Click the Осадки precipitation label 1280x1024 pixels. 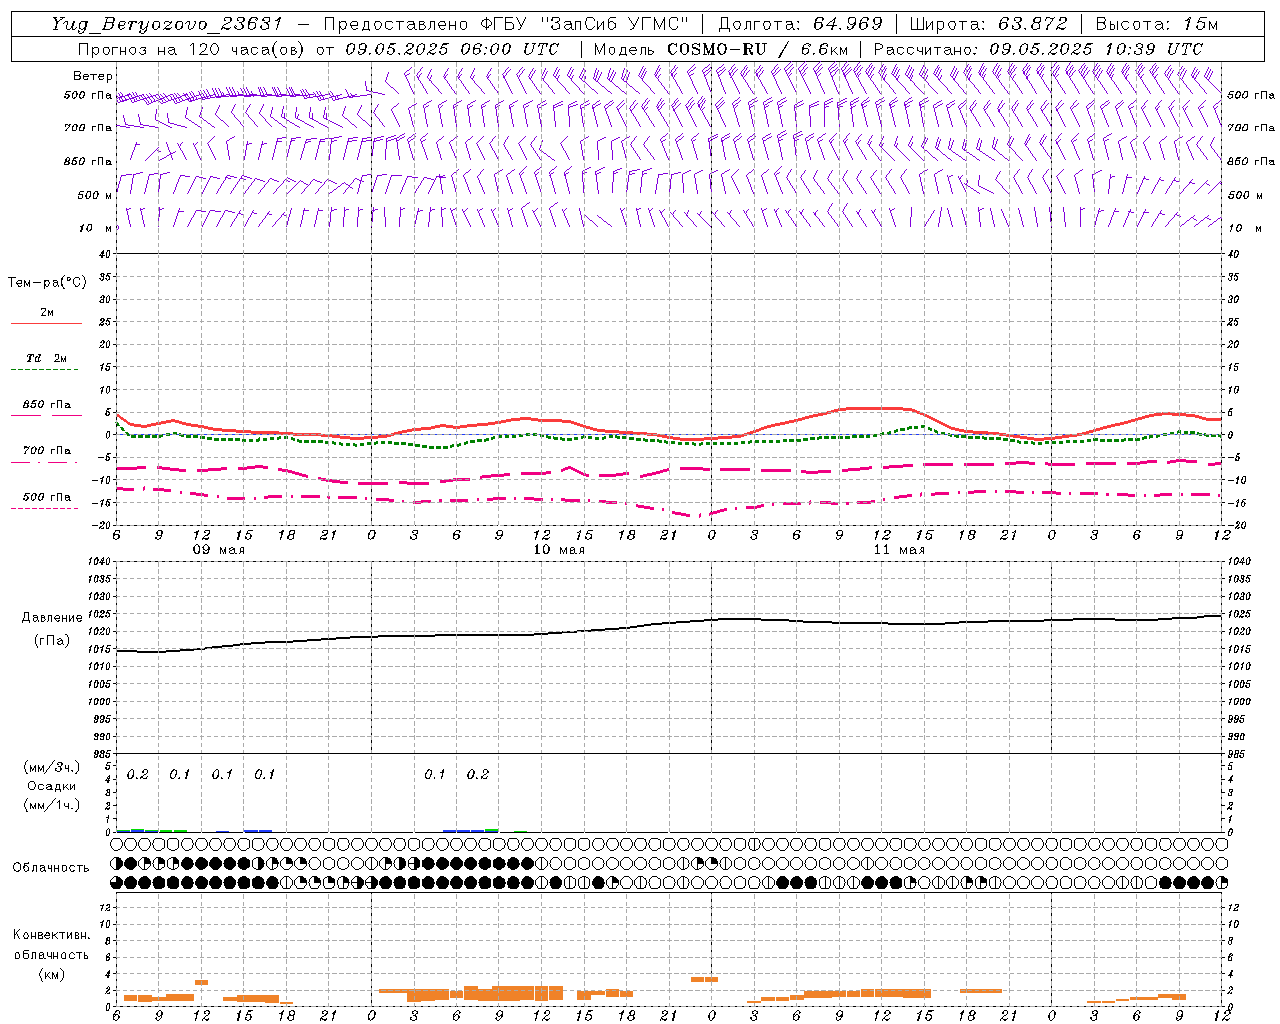click(51, 786)
